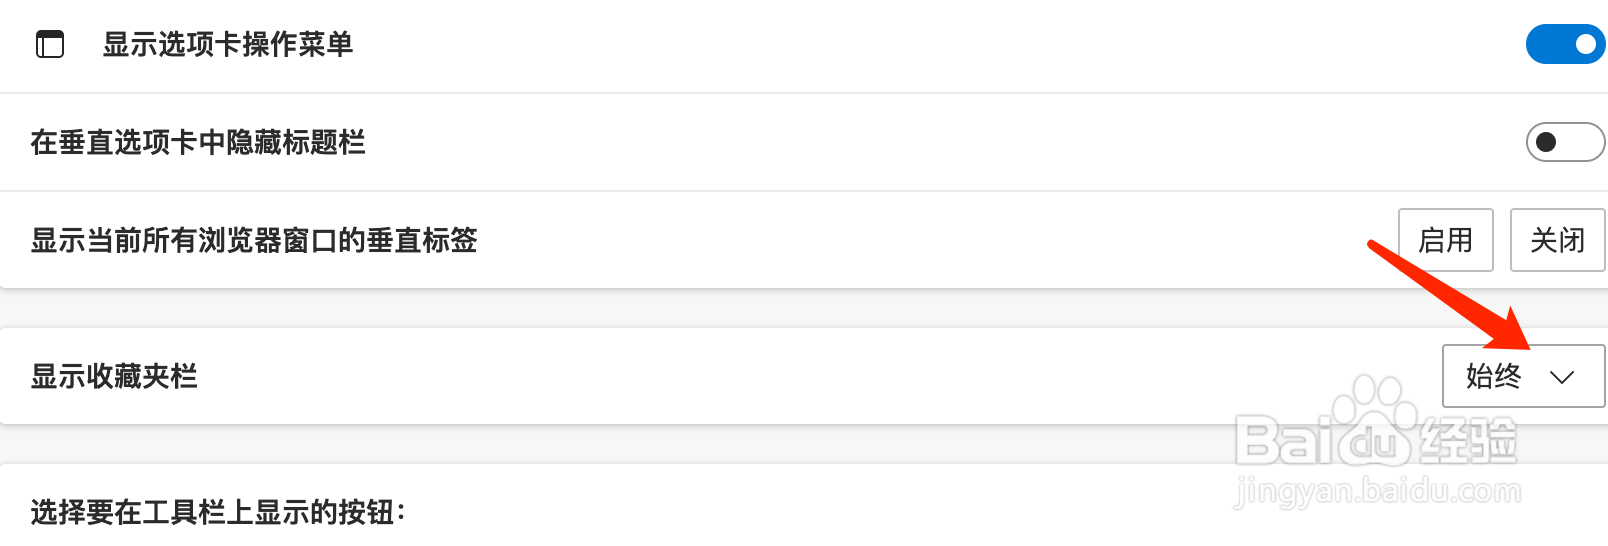
Task: Click the tab actions menu icon
Action: 50,44
